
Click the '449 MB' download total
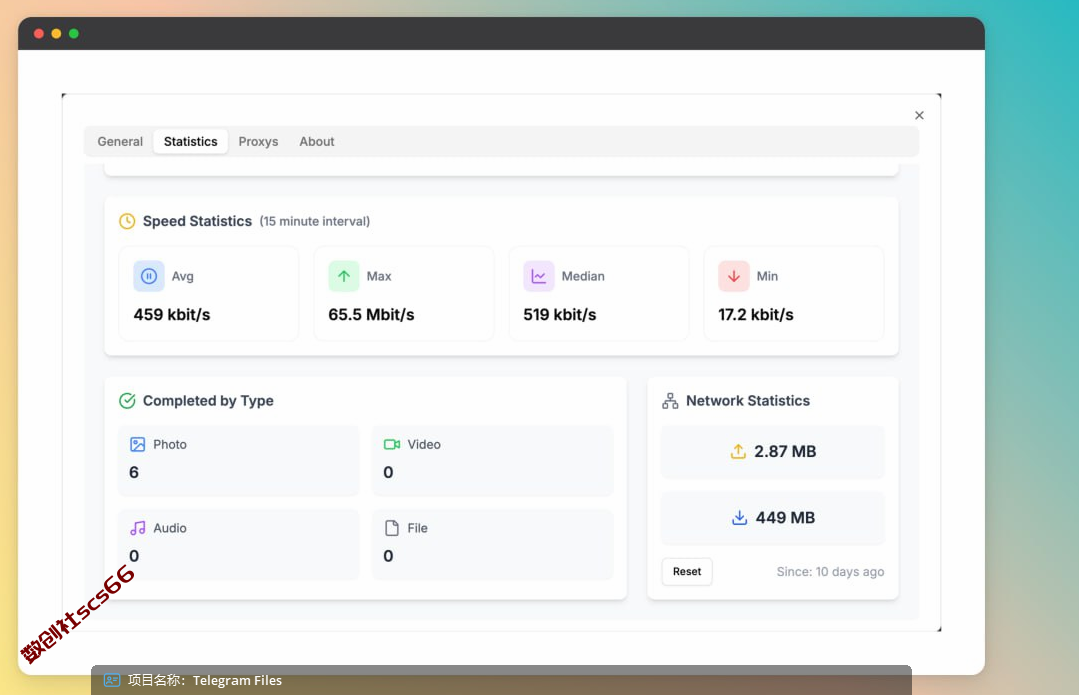tap(785, 517)
